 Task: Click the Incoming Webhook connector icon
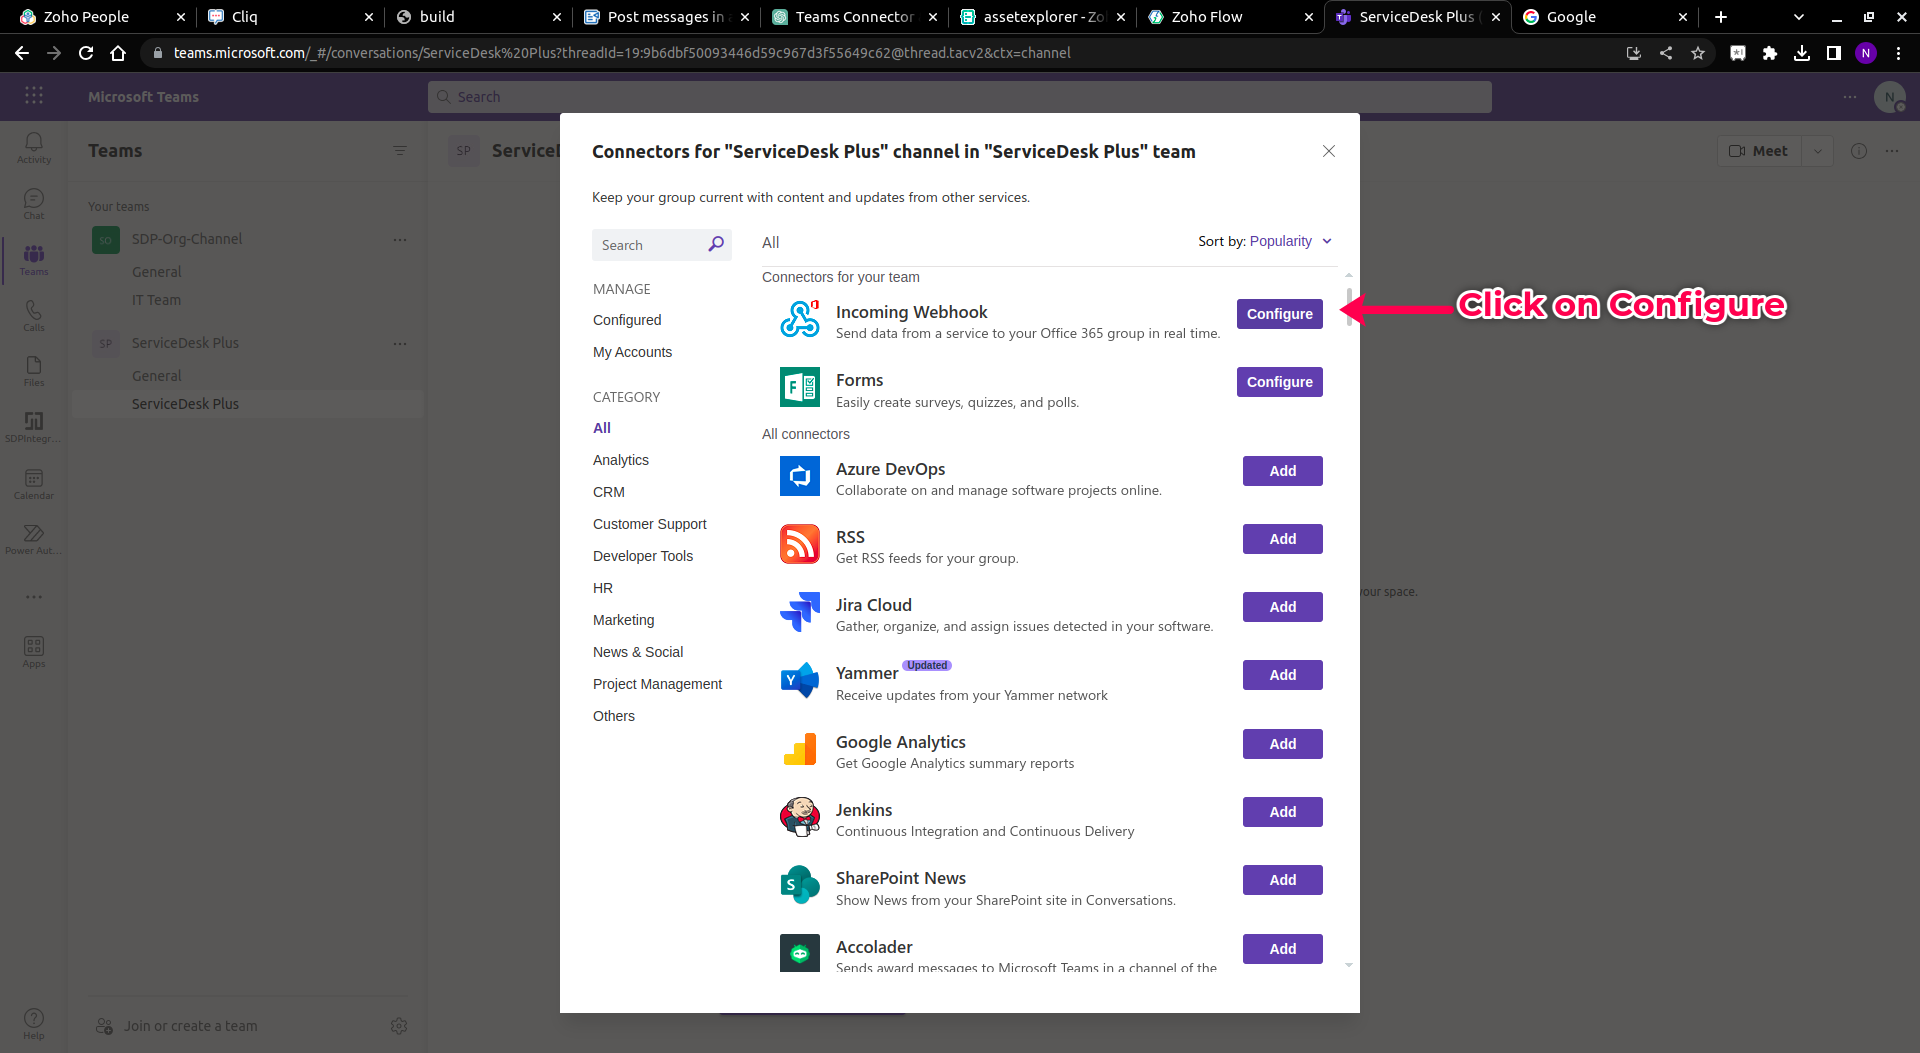tap(799, 319)
